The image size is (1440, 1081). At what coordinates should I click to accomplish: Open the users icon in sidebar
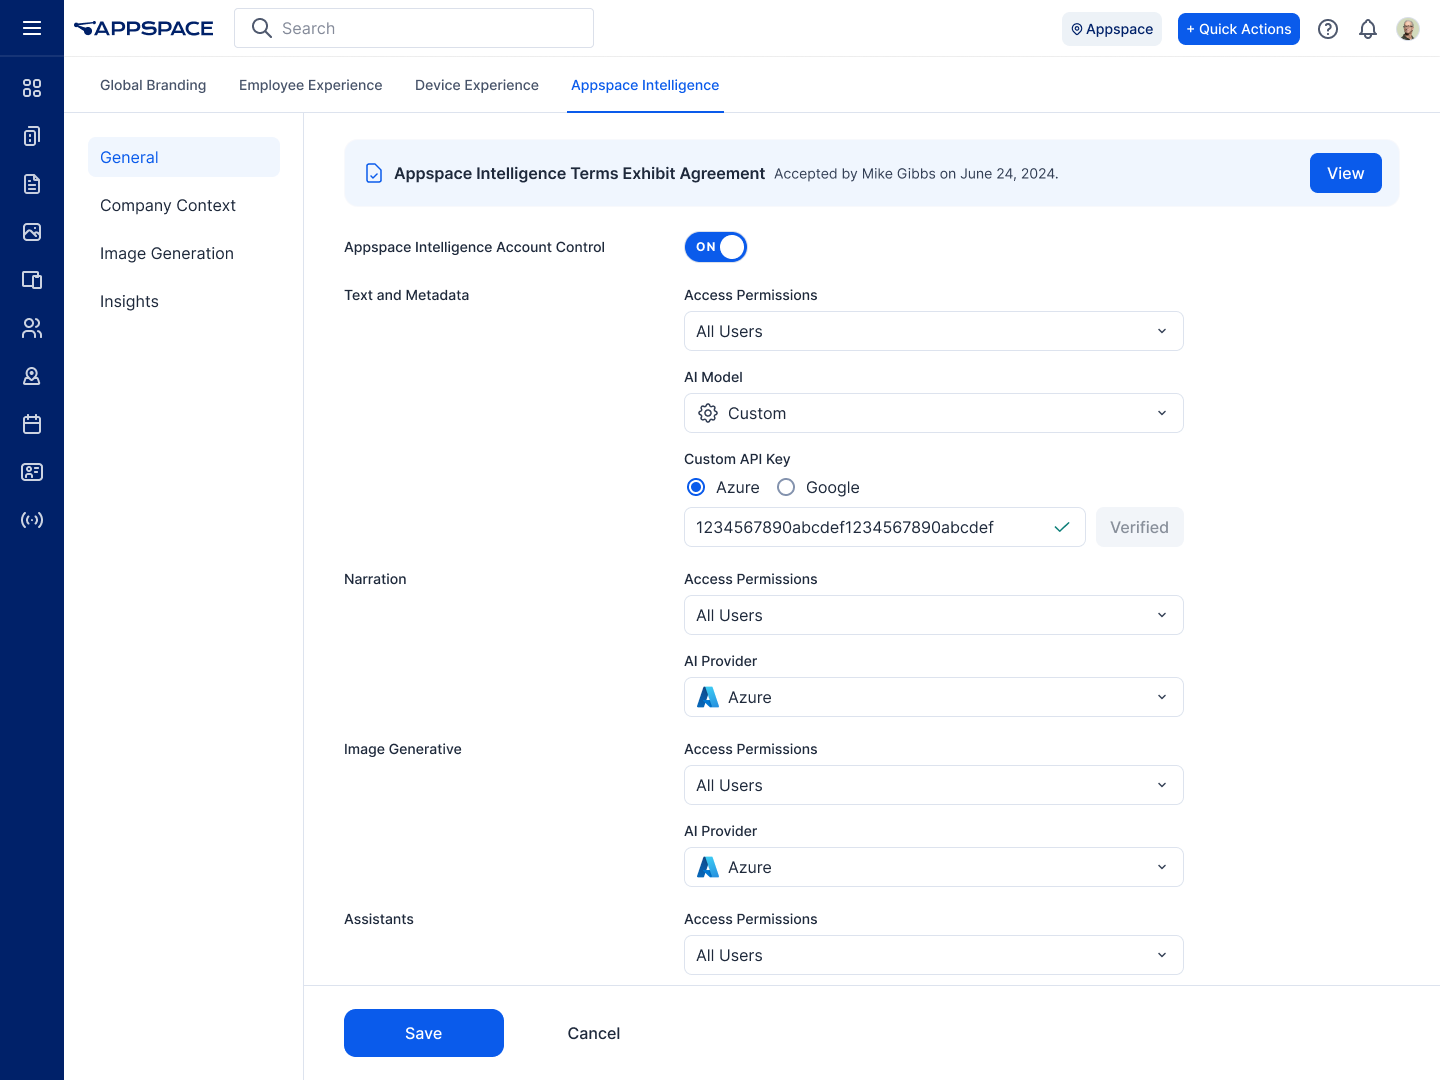pos(32,328)
